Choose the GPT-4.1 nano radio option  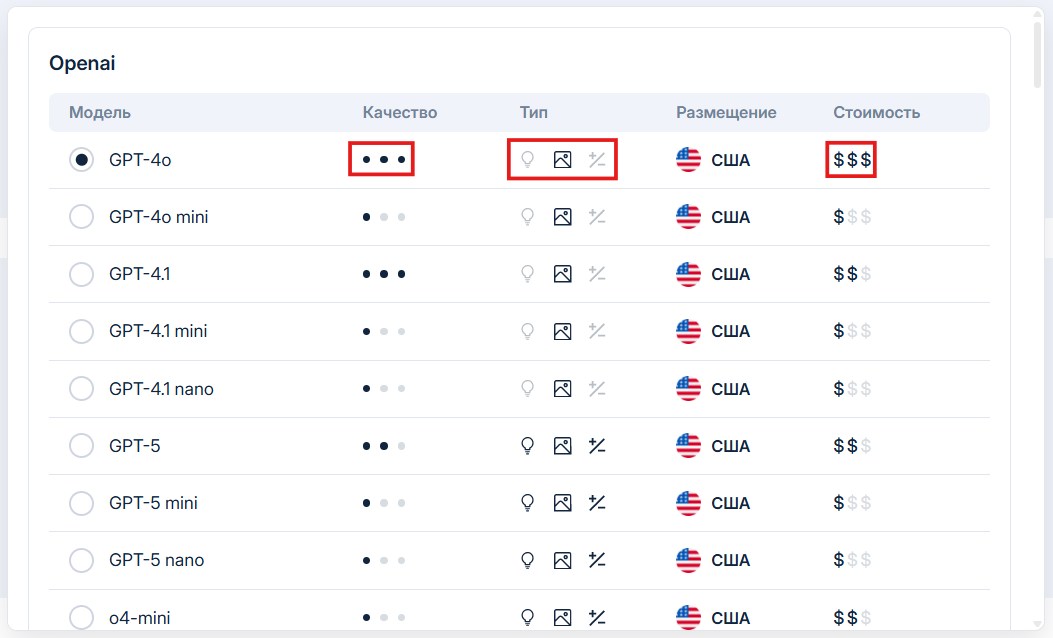[x=81, y=389]
